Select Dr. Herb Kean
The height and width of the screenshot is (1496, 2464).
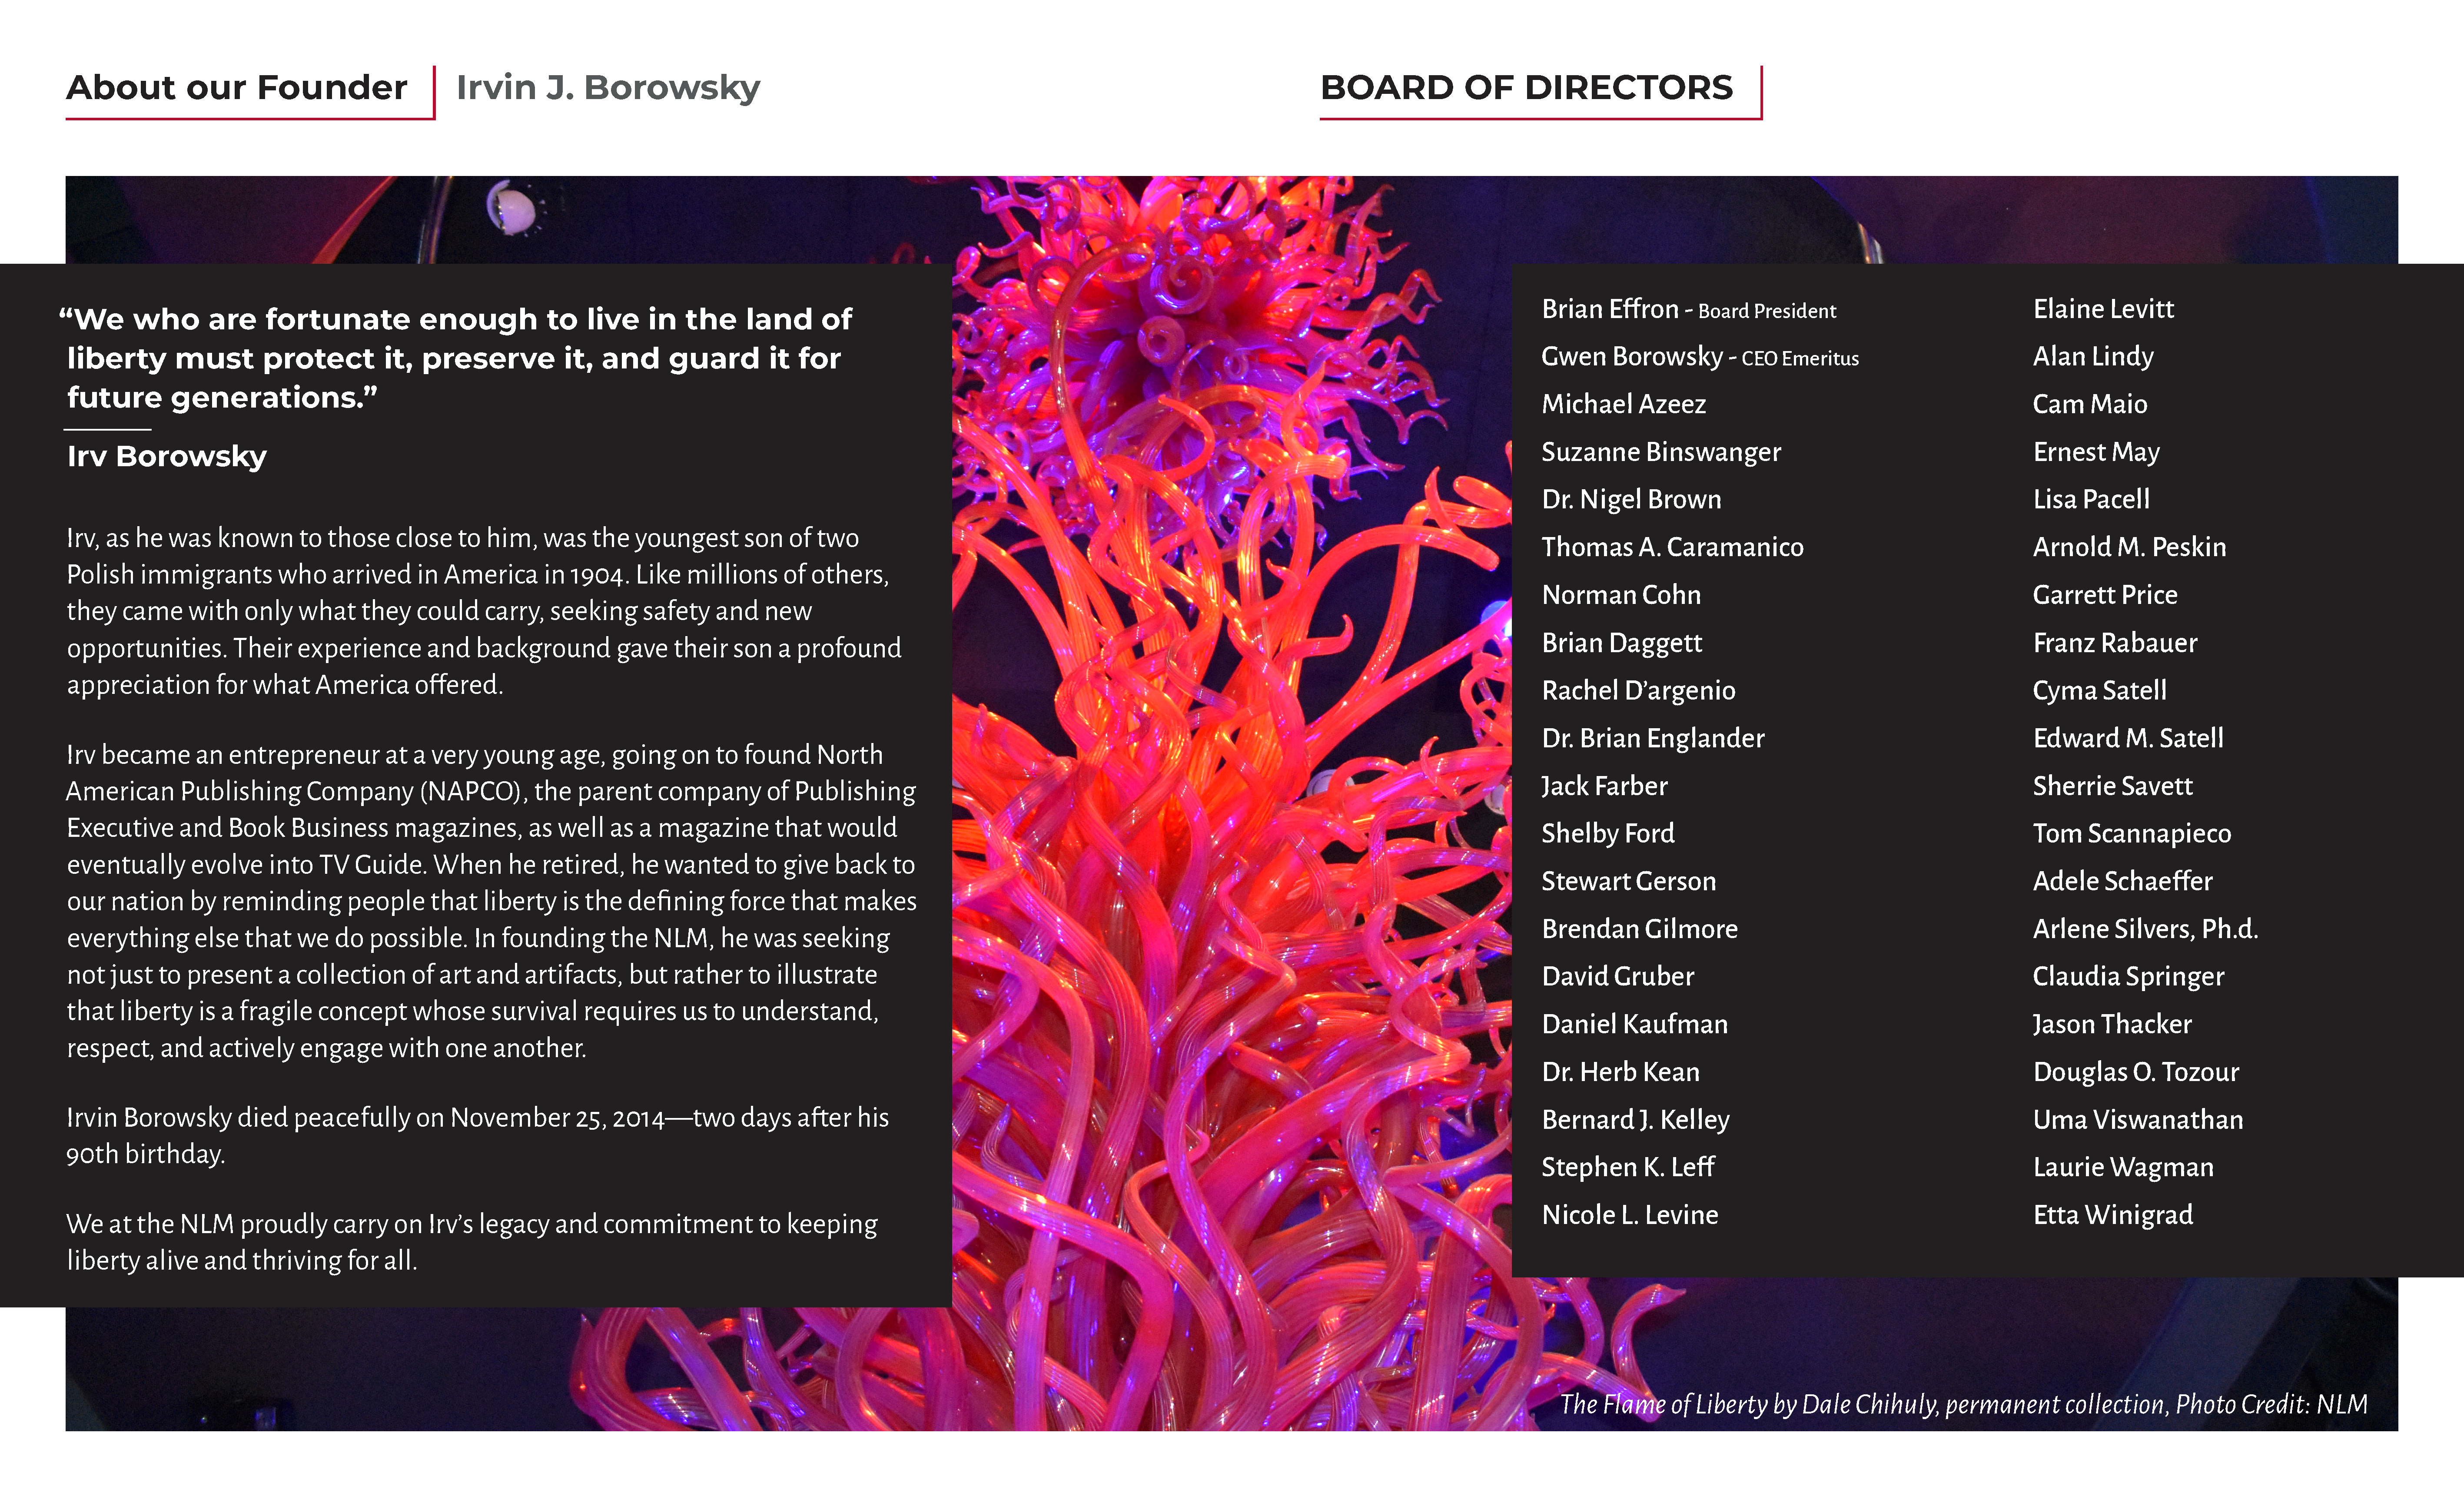(x=1620, y=1072)
